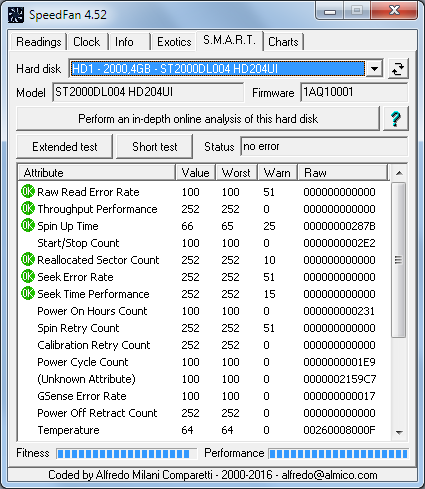Select the (Unknown Attribute) row
The height and width of the screenshot is (489, 425).
204,379
